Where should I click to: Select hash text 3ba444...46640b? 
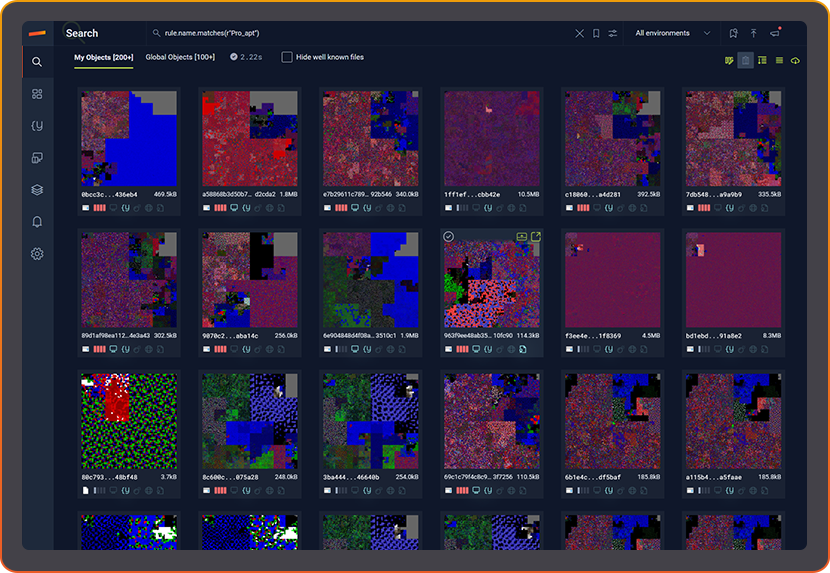[x=351, y=477]
